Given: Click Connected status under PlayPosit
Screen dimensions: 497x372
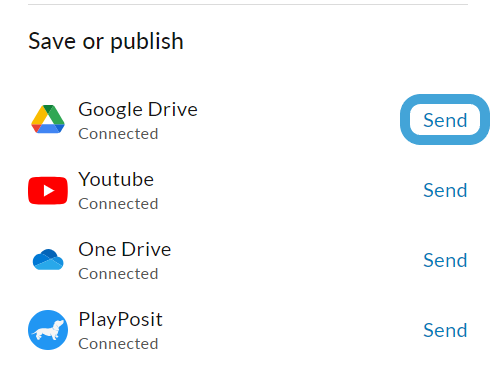Looking at the screenshot, I should [118, 344].
